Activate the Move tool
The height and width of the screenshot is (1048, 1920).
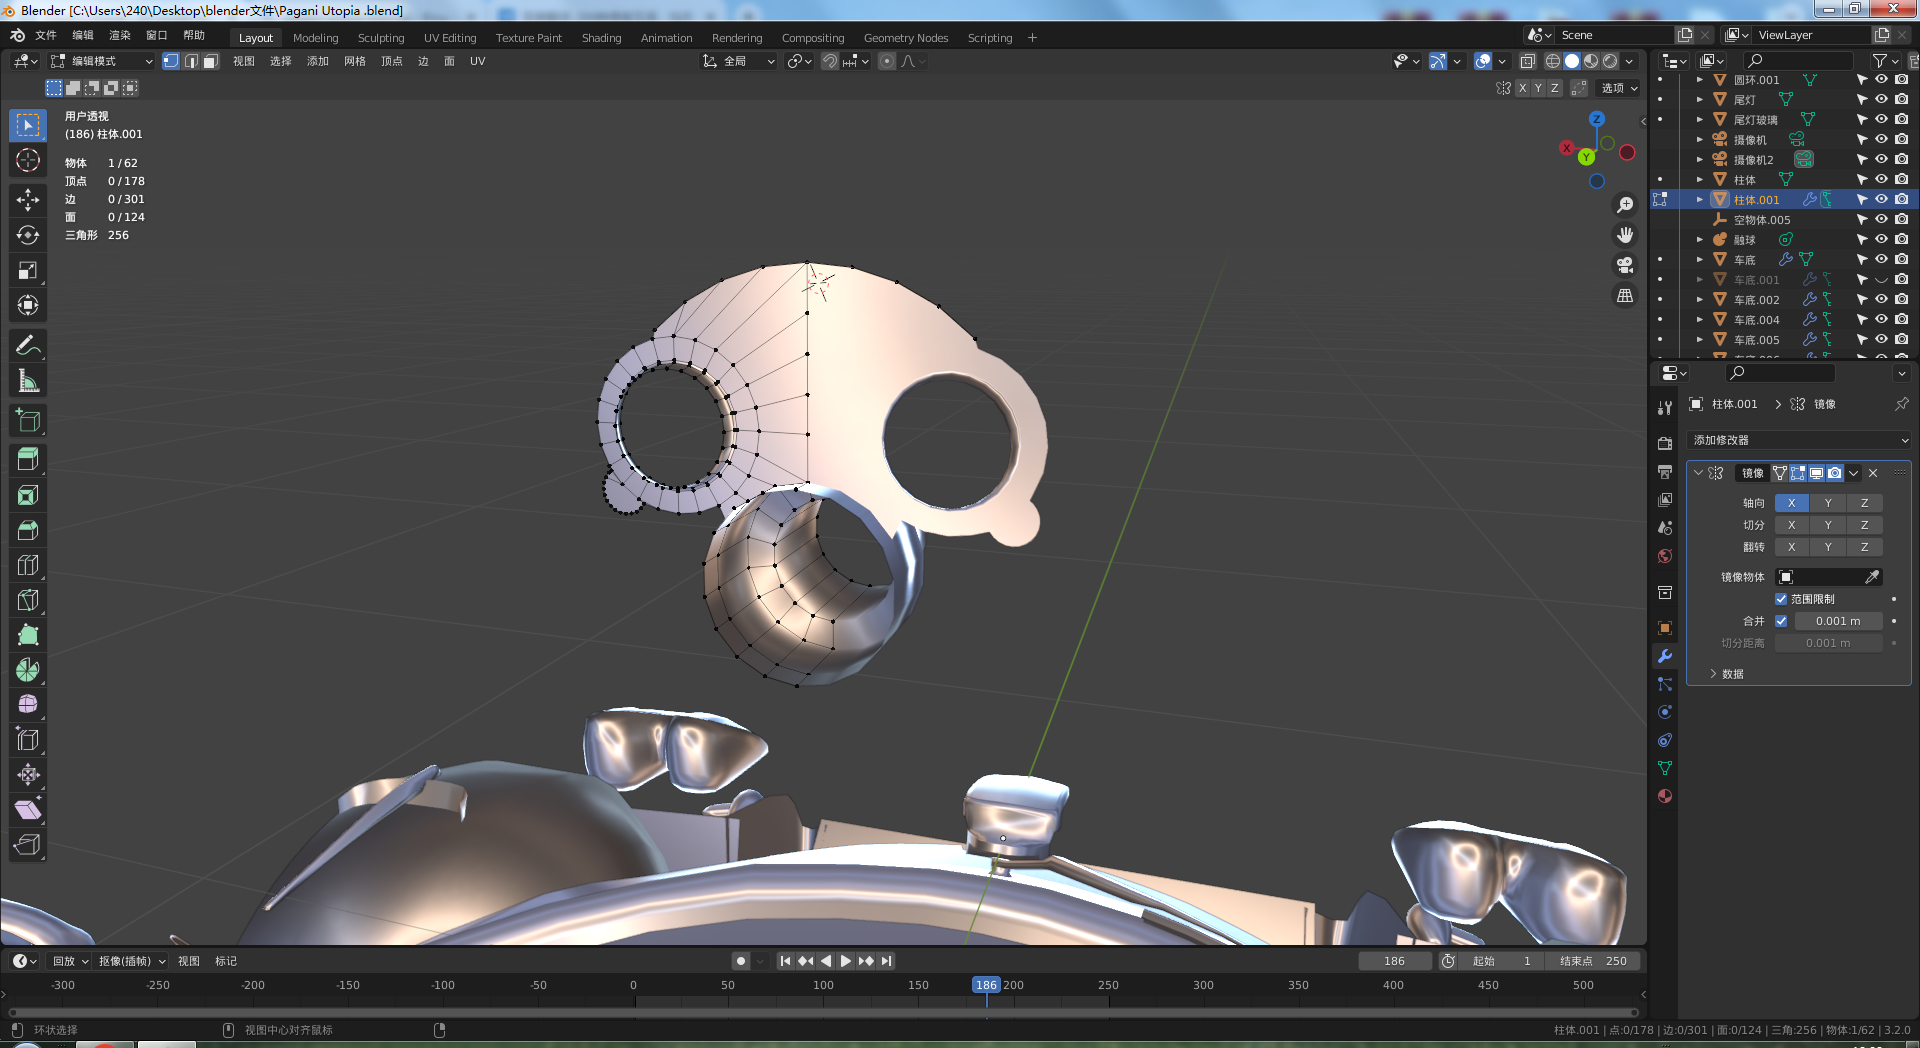(28, 200)
